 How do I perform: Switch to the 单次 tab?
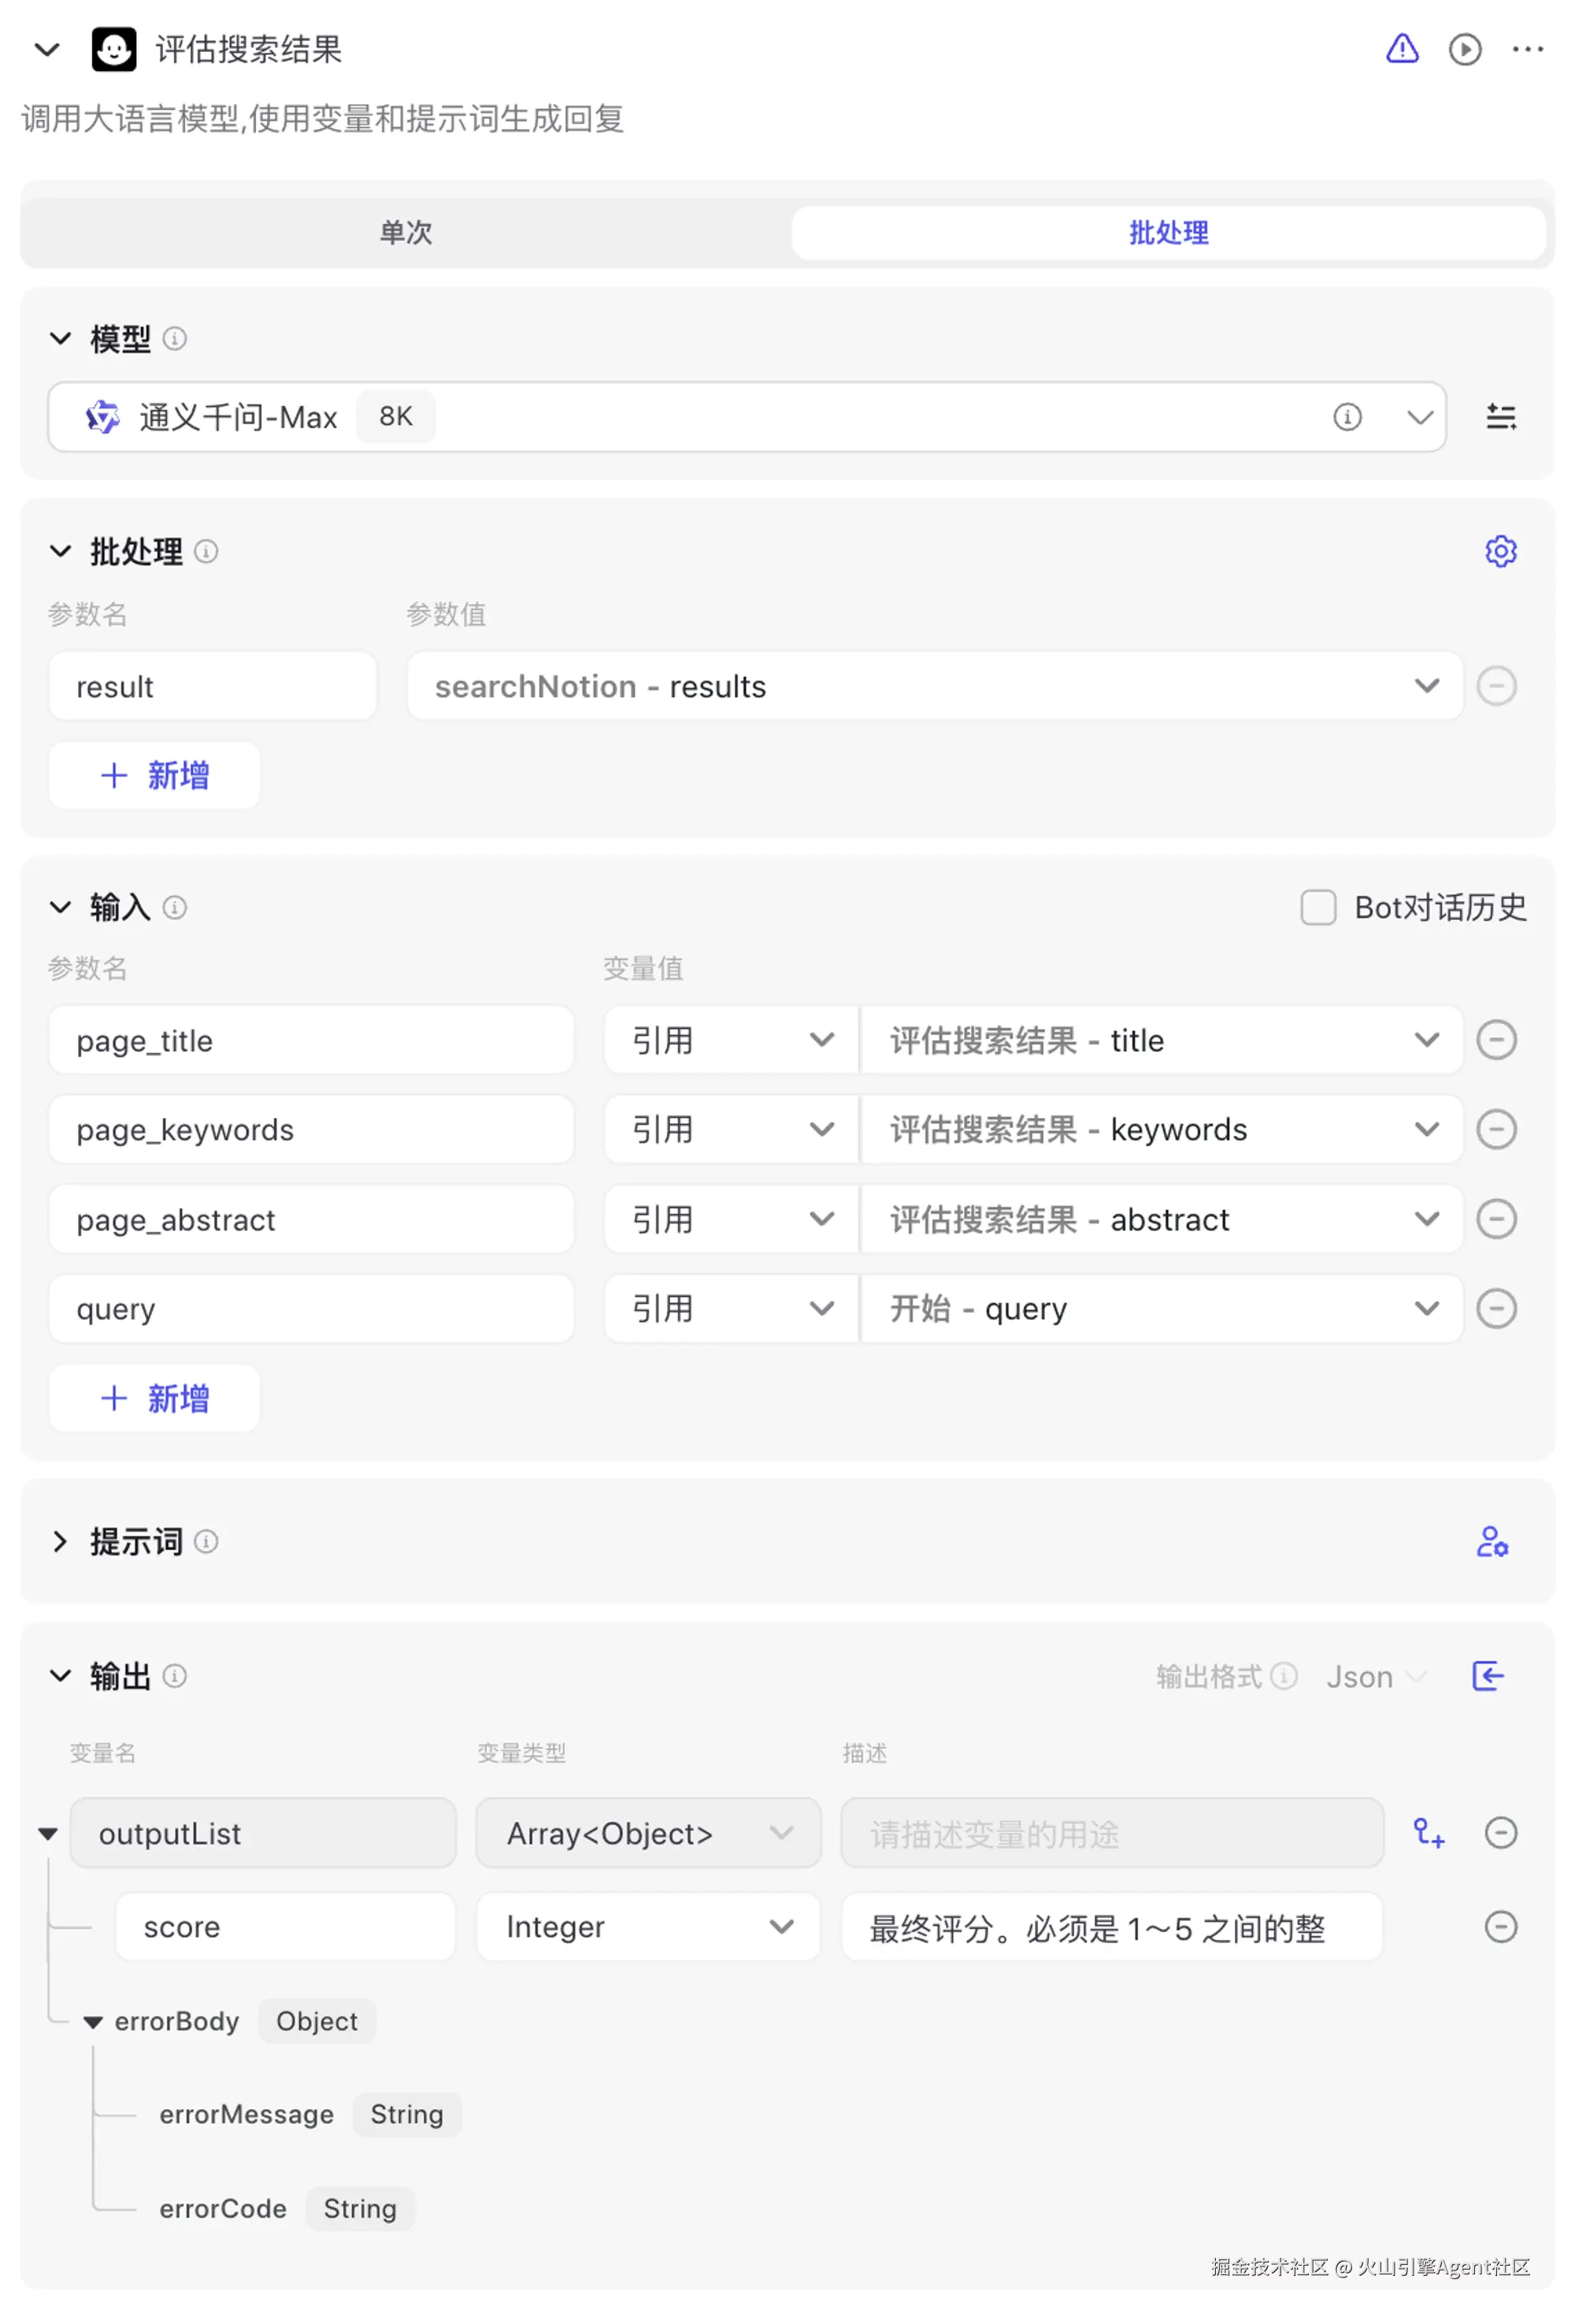pyautogui.click(x=405, y=232)
